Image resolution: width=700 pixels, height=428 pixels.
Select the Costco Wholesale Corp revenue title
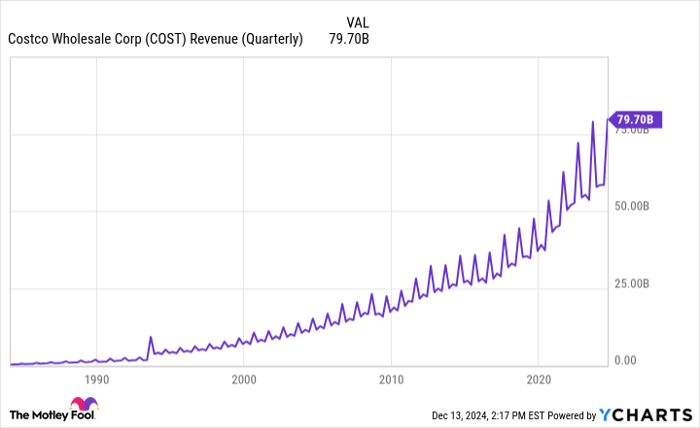click(155, 40)
